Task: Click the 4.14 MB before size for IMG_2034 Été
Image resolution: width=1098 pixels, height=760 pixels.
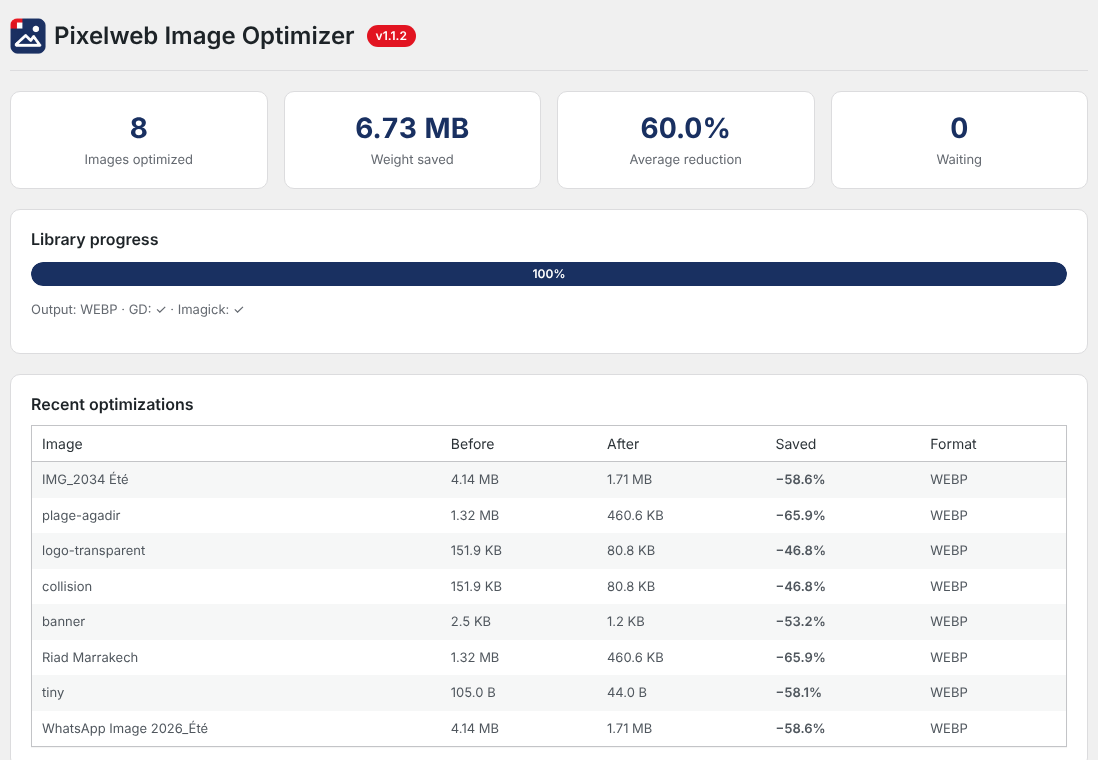Action: [475, 480]
